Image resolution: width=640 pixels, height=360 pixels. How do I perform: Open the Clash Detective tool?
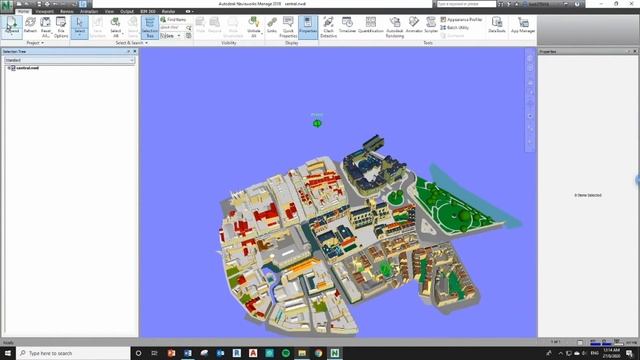coord(329,27)
